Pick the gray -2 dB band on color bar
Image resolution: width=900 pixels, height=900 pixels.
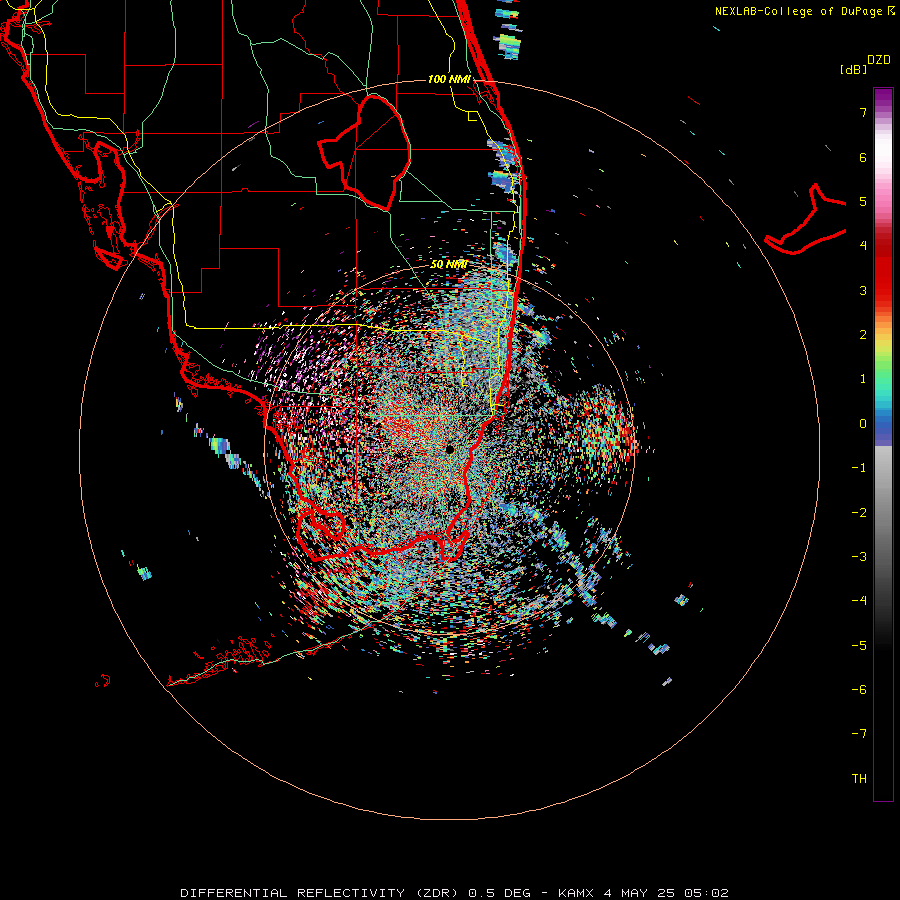[883, 512]
